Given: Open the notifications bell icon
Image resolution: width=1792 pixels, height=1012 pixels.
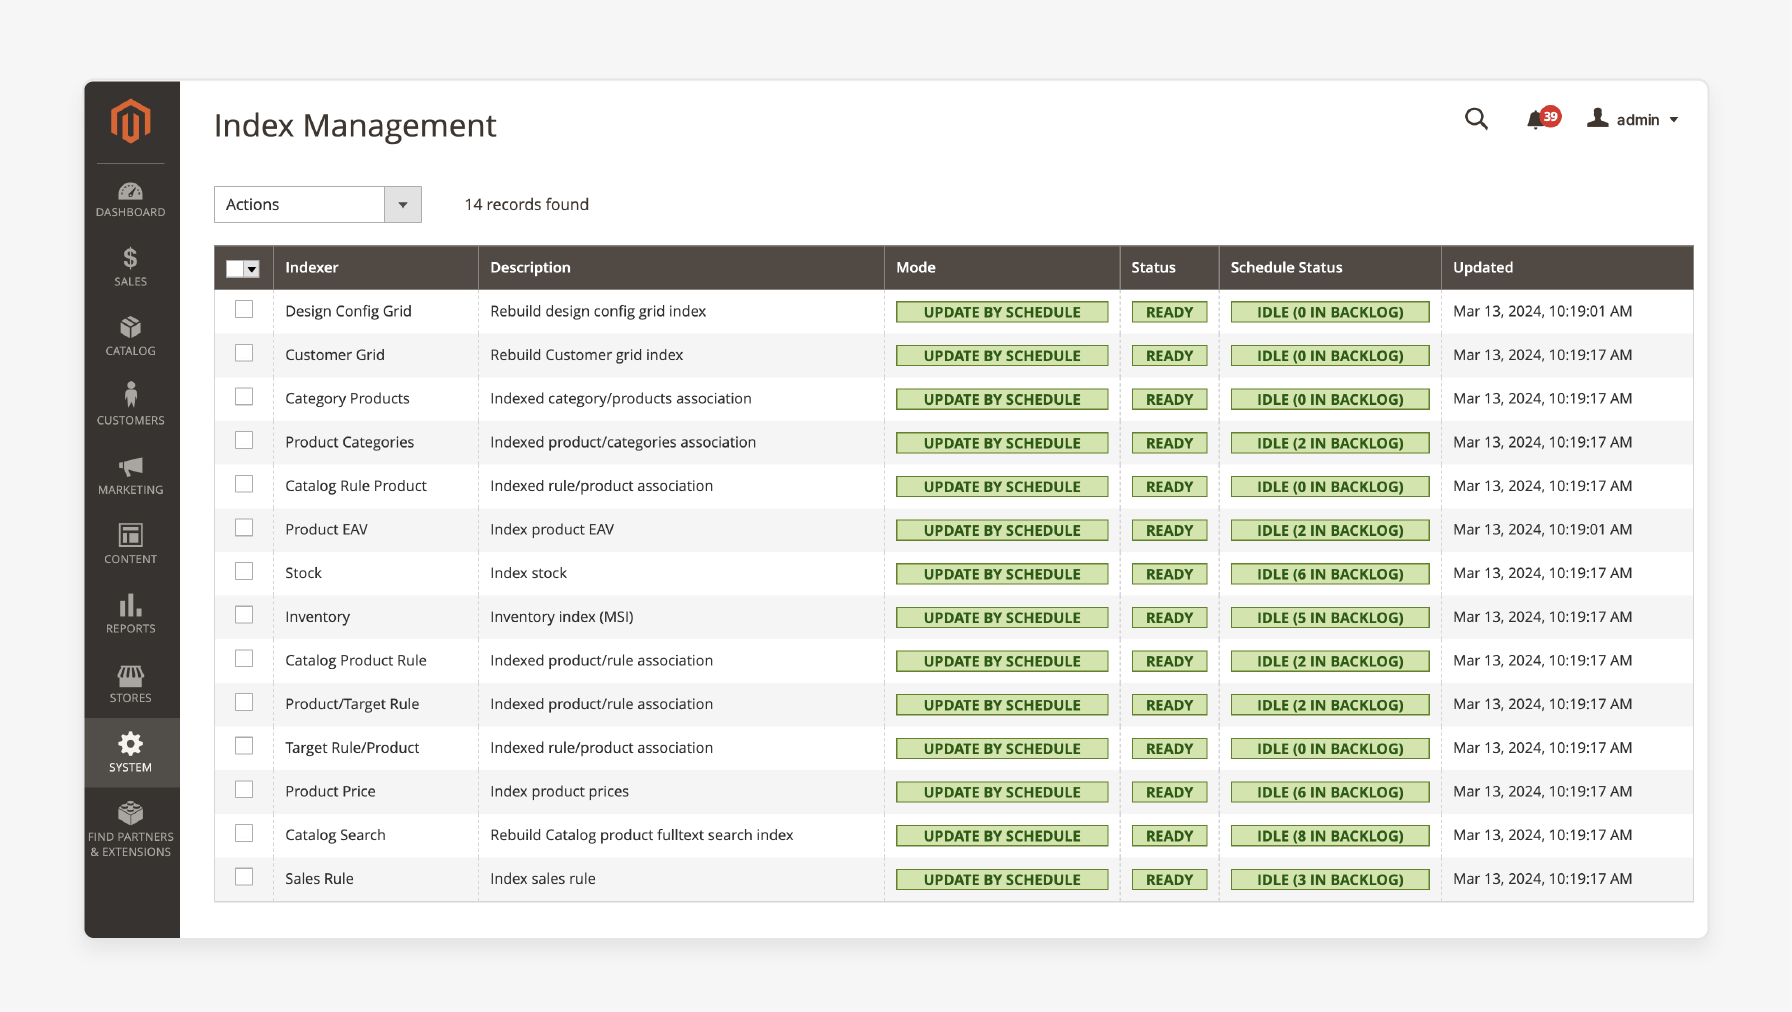Looking at the screenshot, I should tap(1535, 121).
